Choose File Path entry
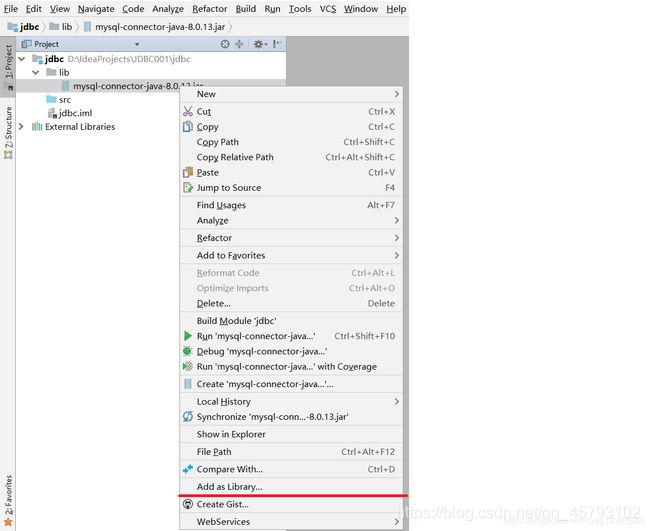The image size is (650, 531). tap(291, 452)
